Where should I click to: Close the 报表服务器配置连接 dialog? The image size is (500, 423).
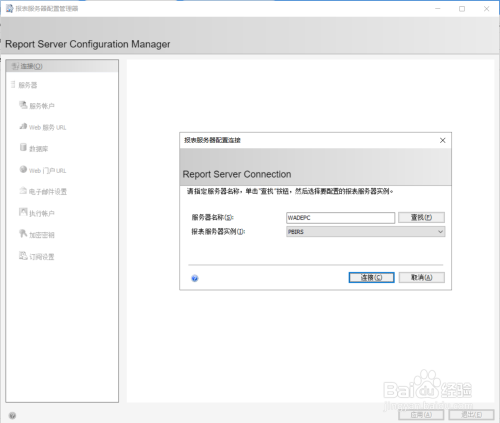click(442, 140)
